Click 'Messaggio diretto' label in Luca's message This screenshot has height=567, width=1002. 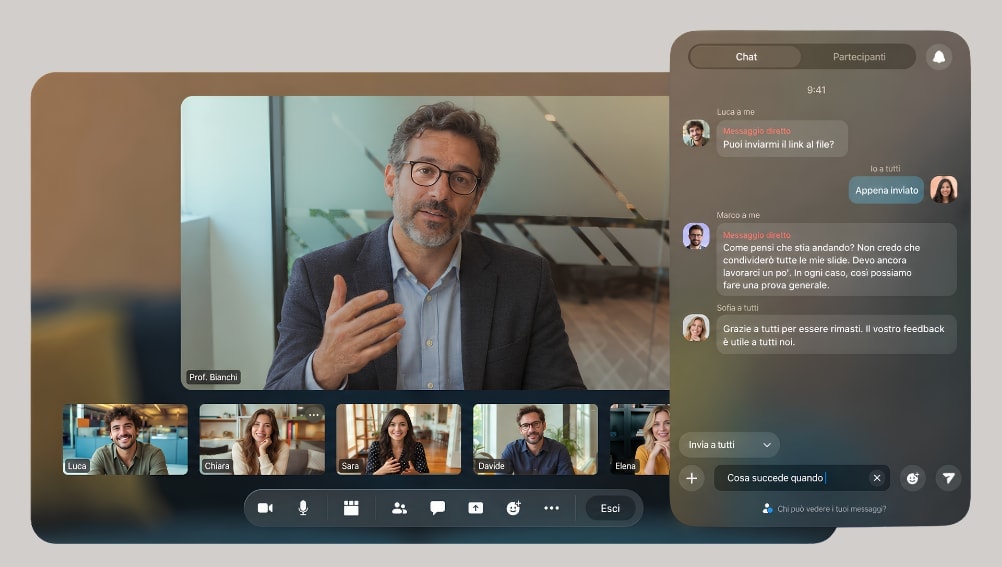click(757, 131)
